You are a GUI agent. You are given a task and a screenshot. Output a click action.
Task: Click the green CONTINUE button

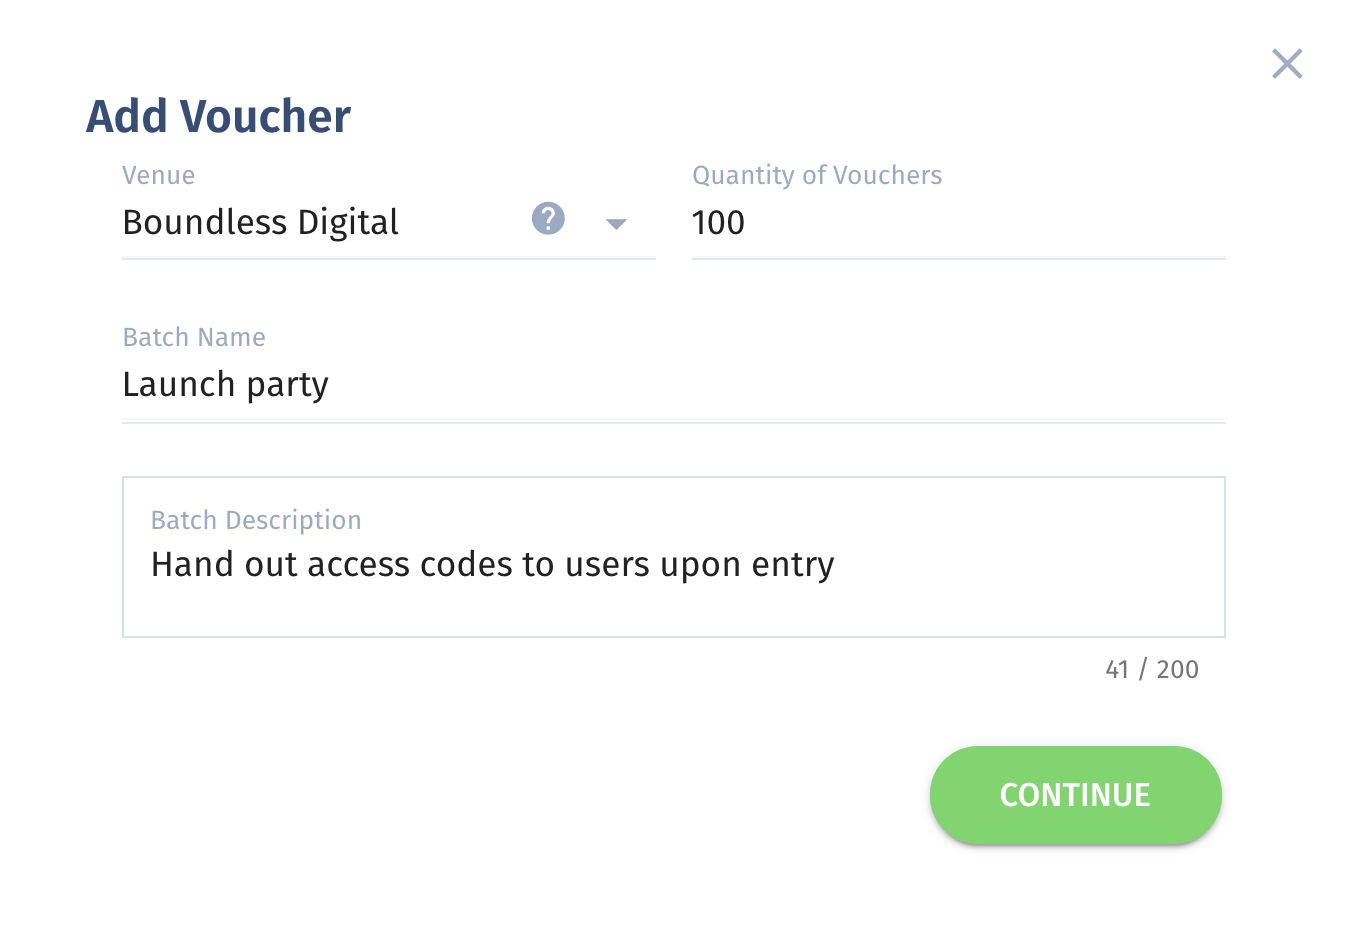point(1075,795)
